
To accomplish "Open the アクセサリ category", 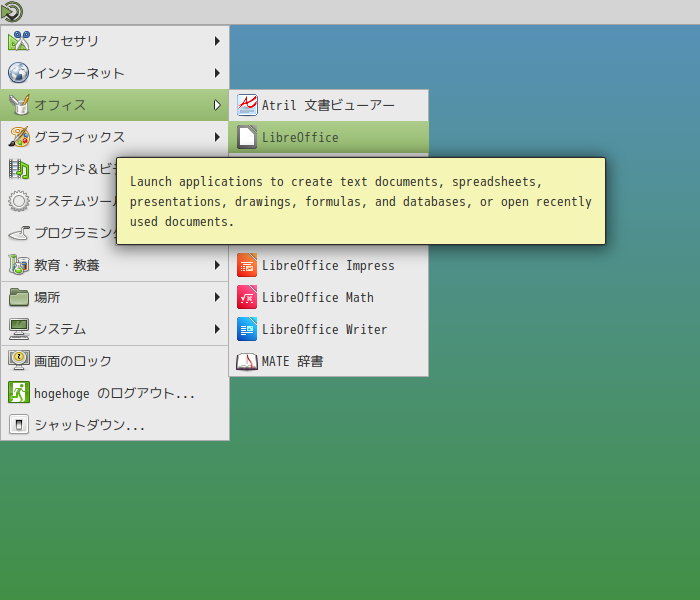I will (x=115, y=41).
